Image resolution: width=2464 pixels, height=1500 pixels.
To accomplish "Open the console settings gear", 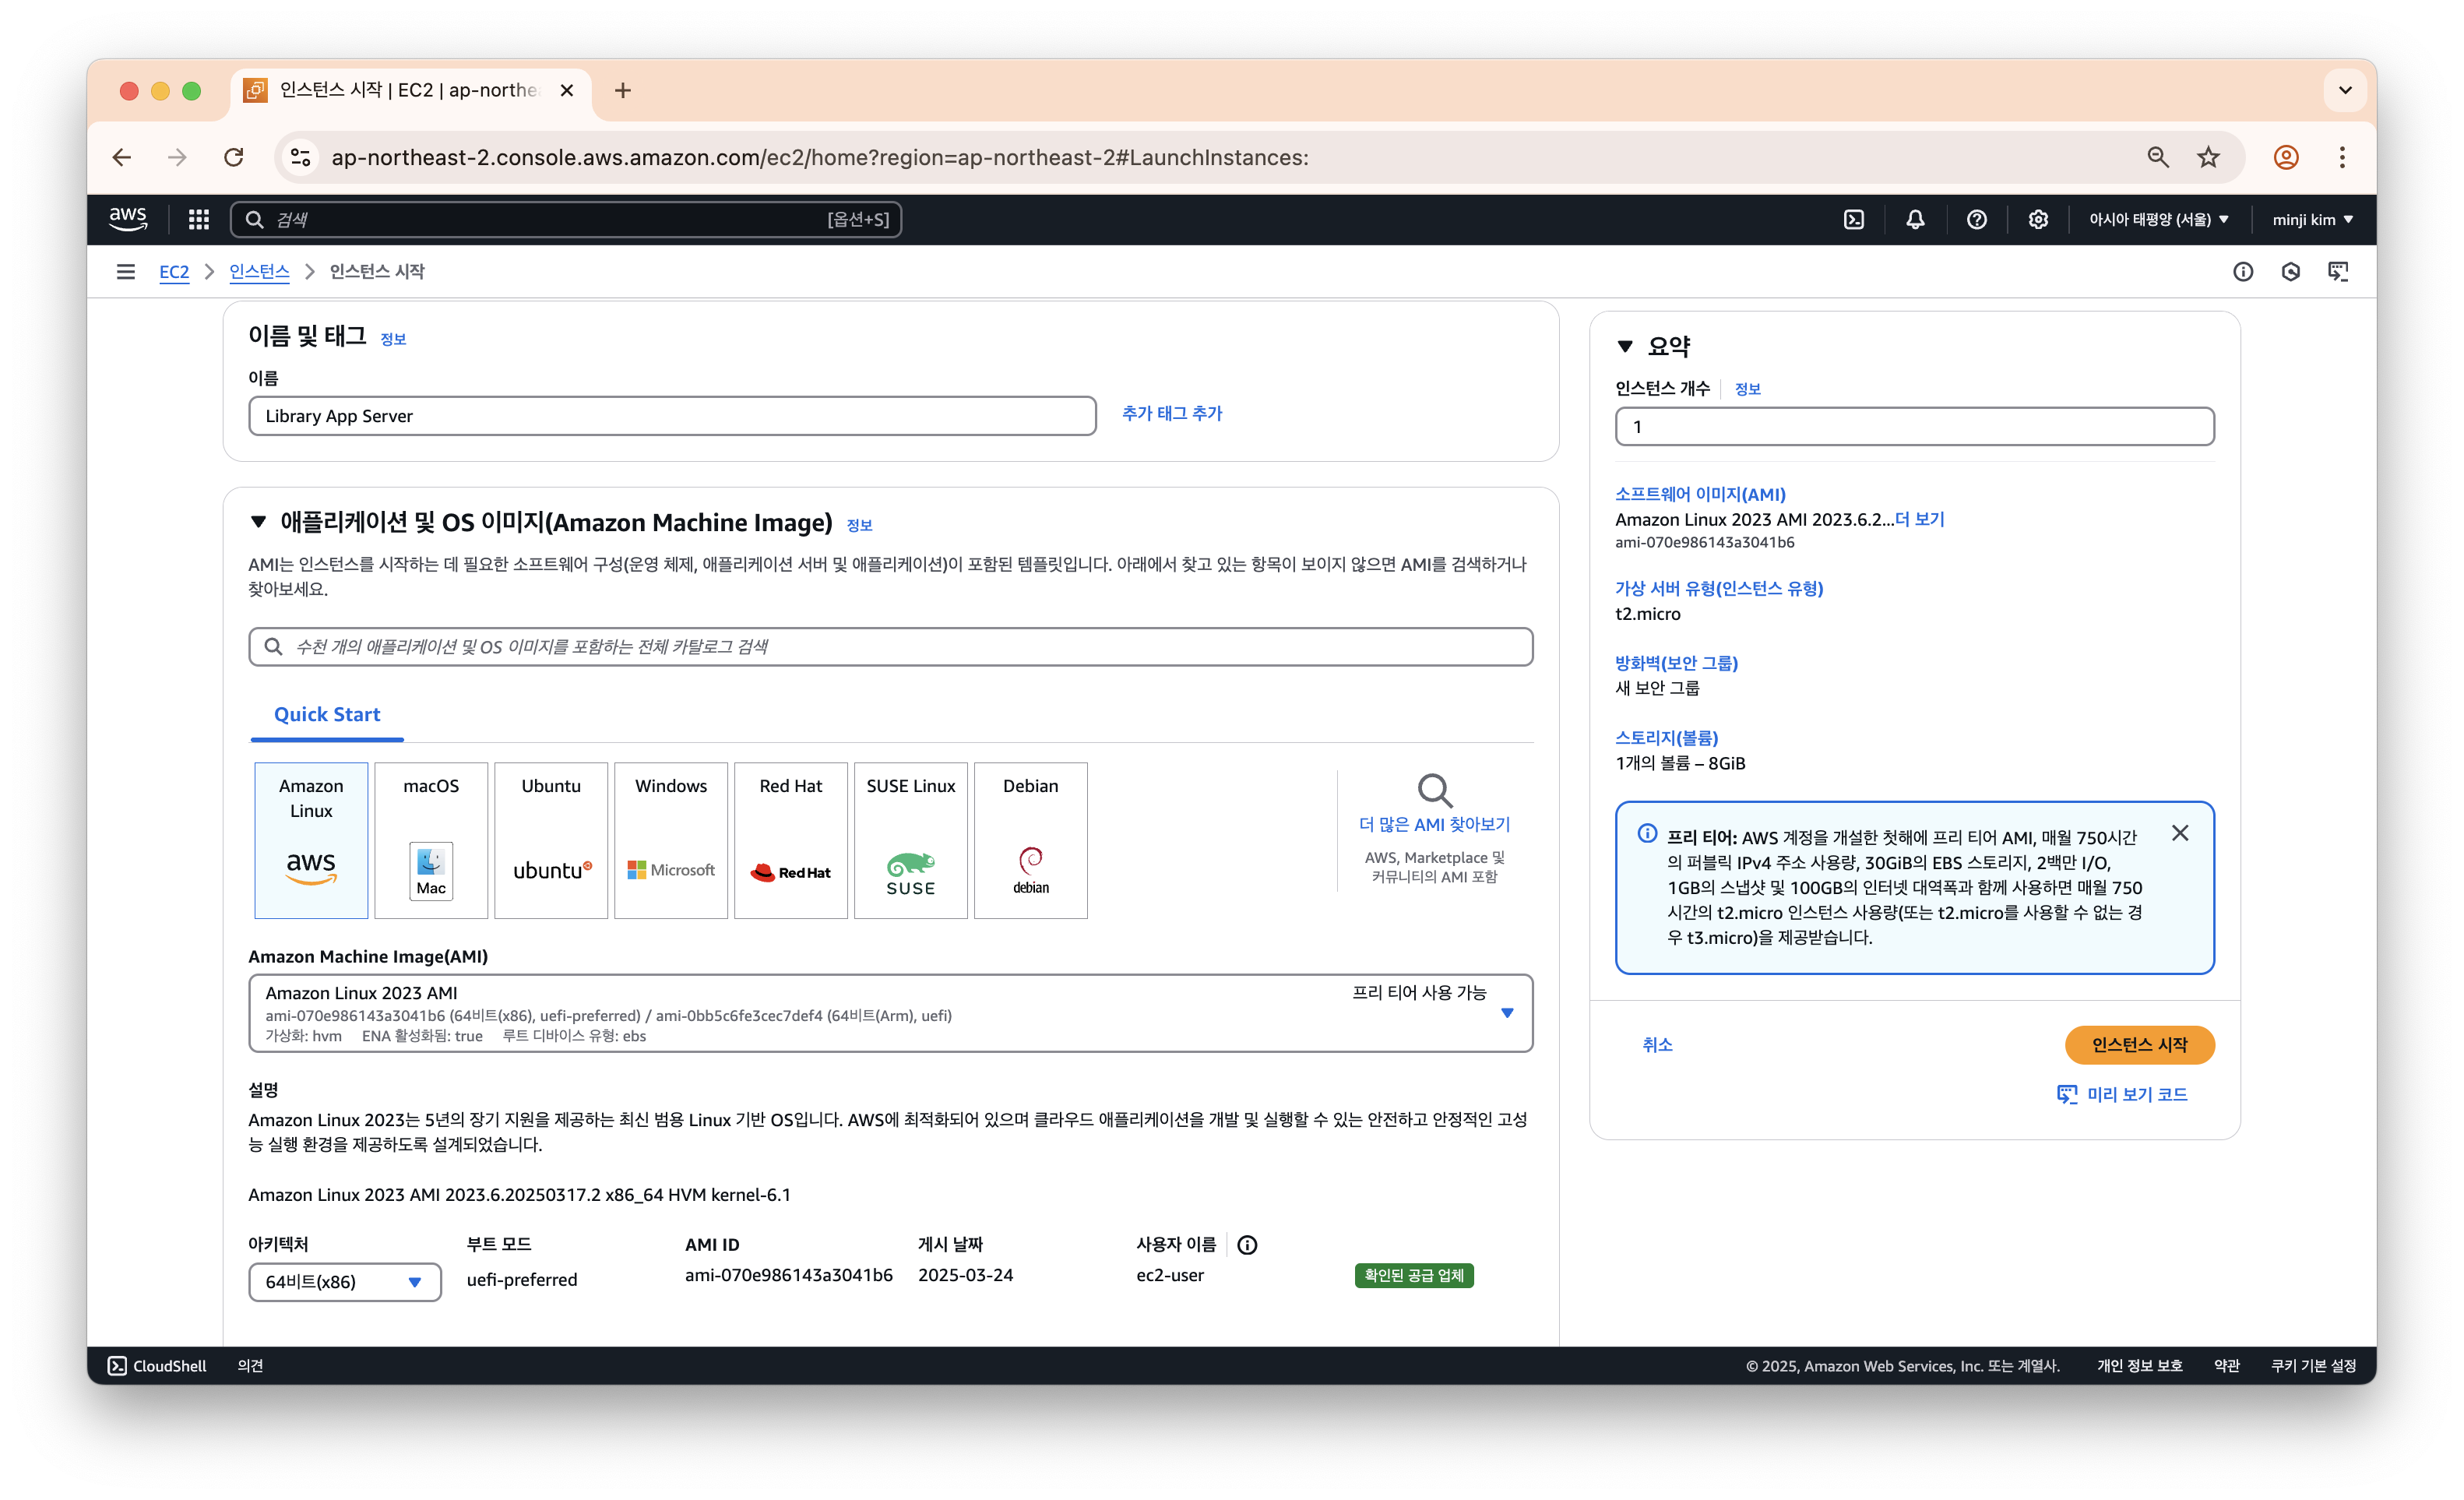I will coord(2038,219).
